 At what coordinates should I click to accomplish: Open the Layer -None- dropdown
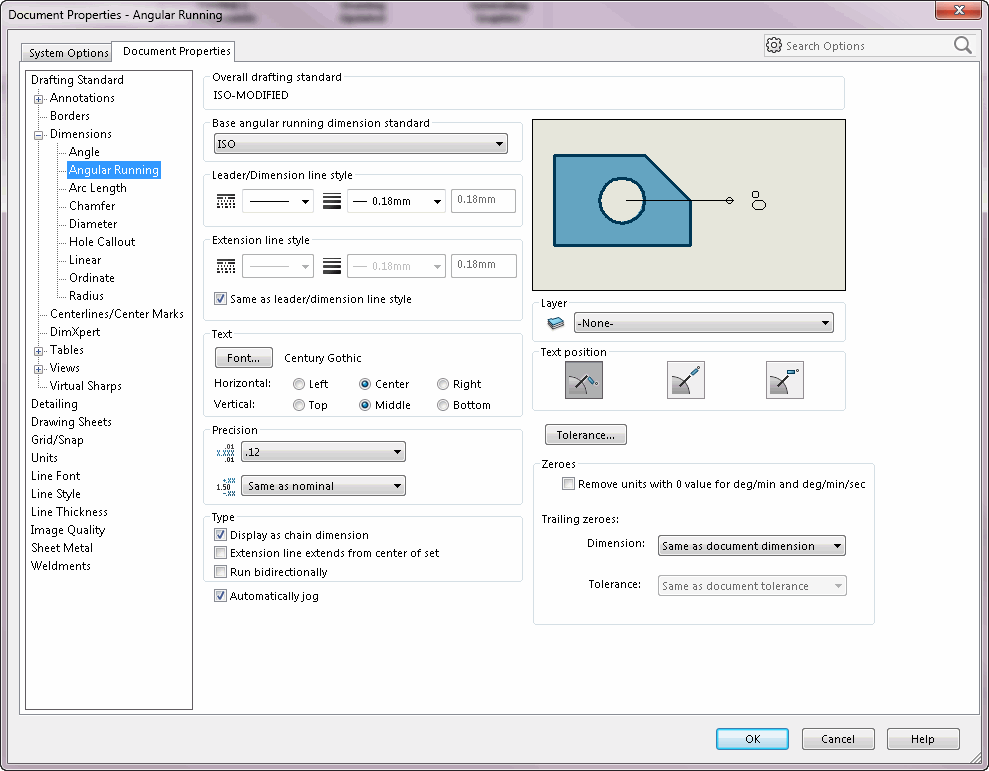703,323
